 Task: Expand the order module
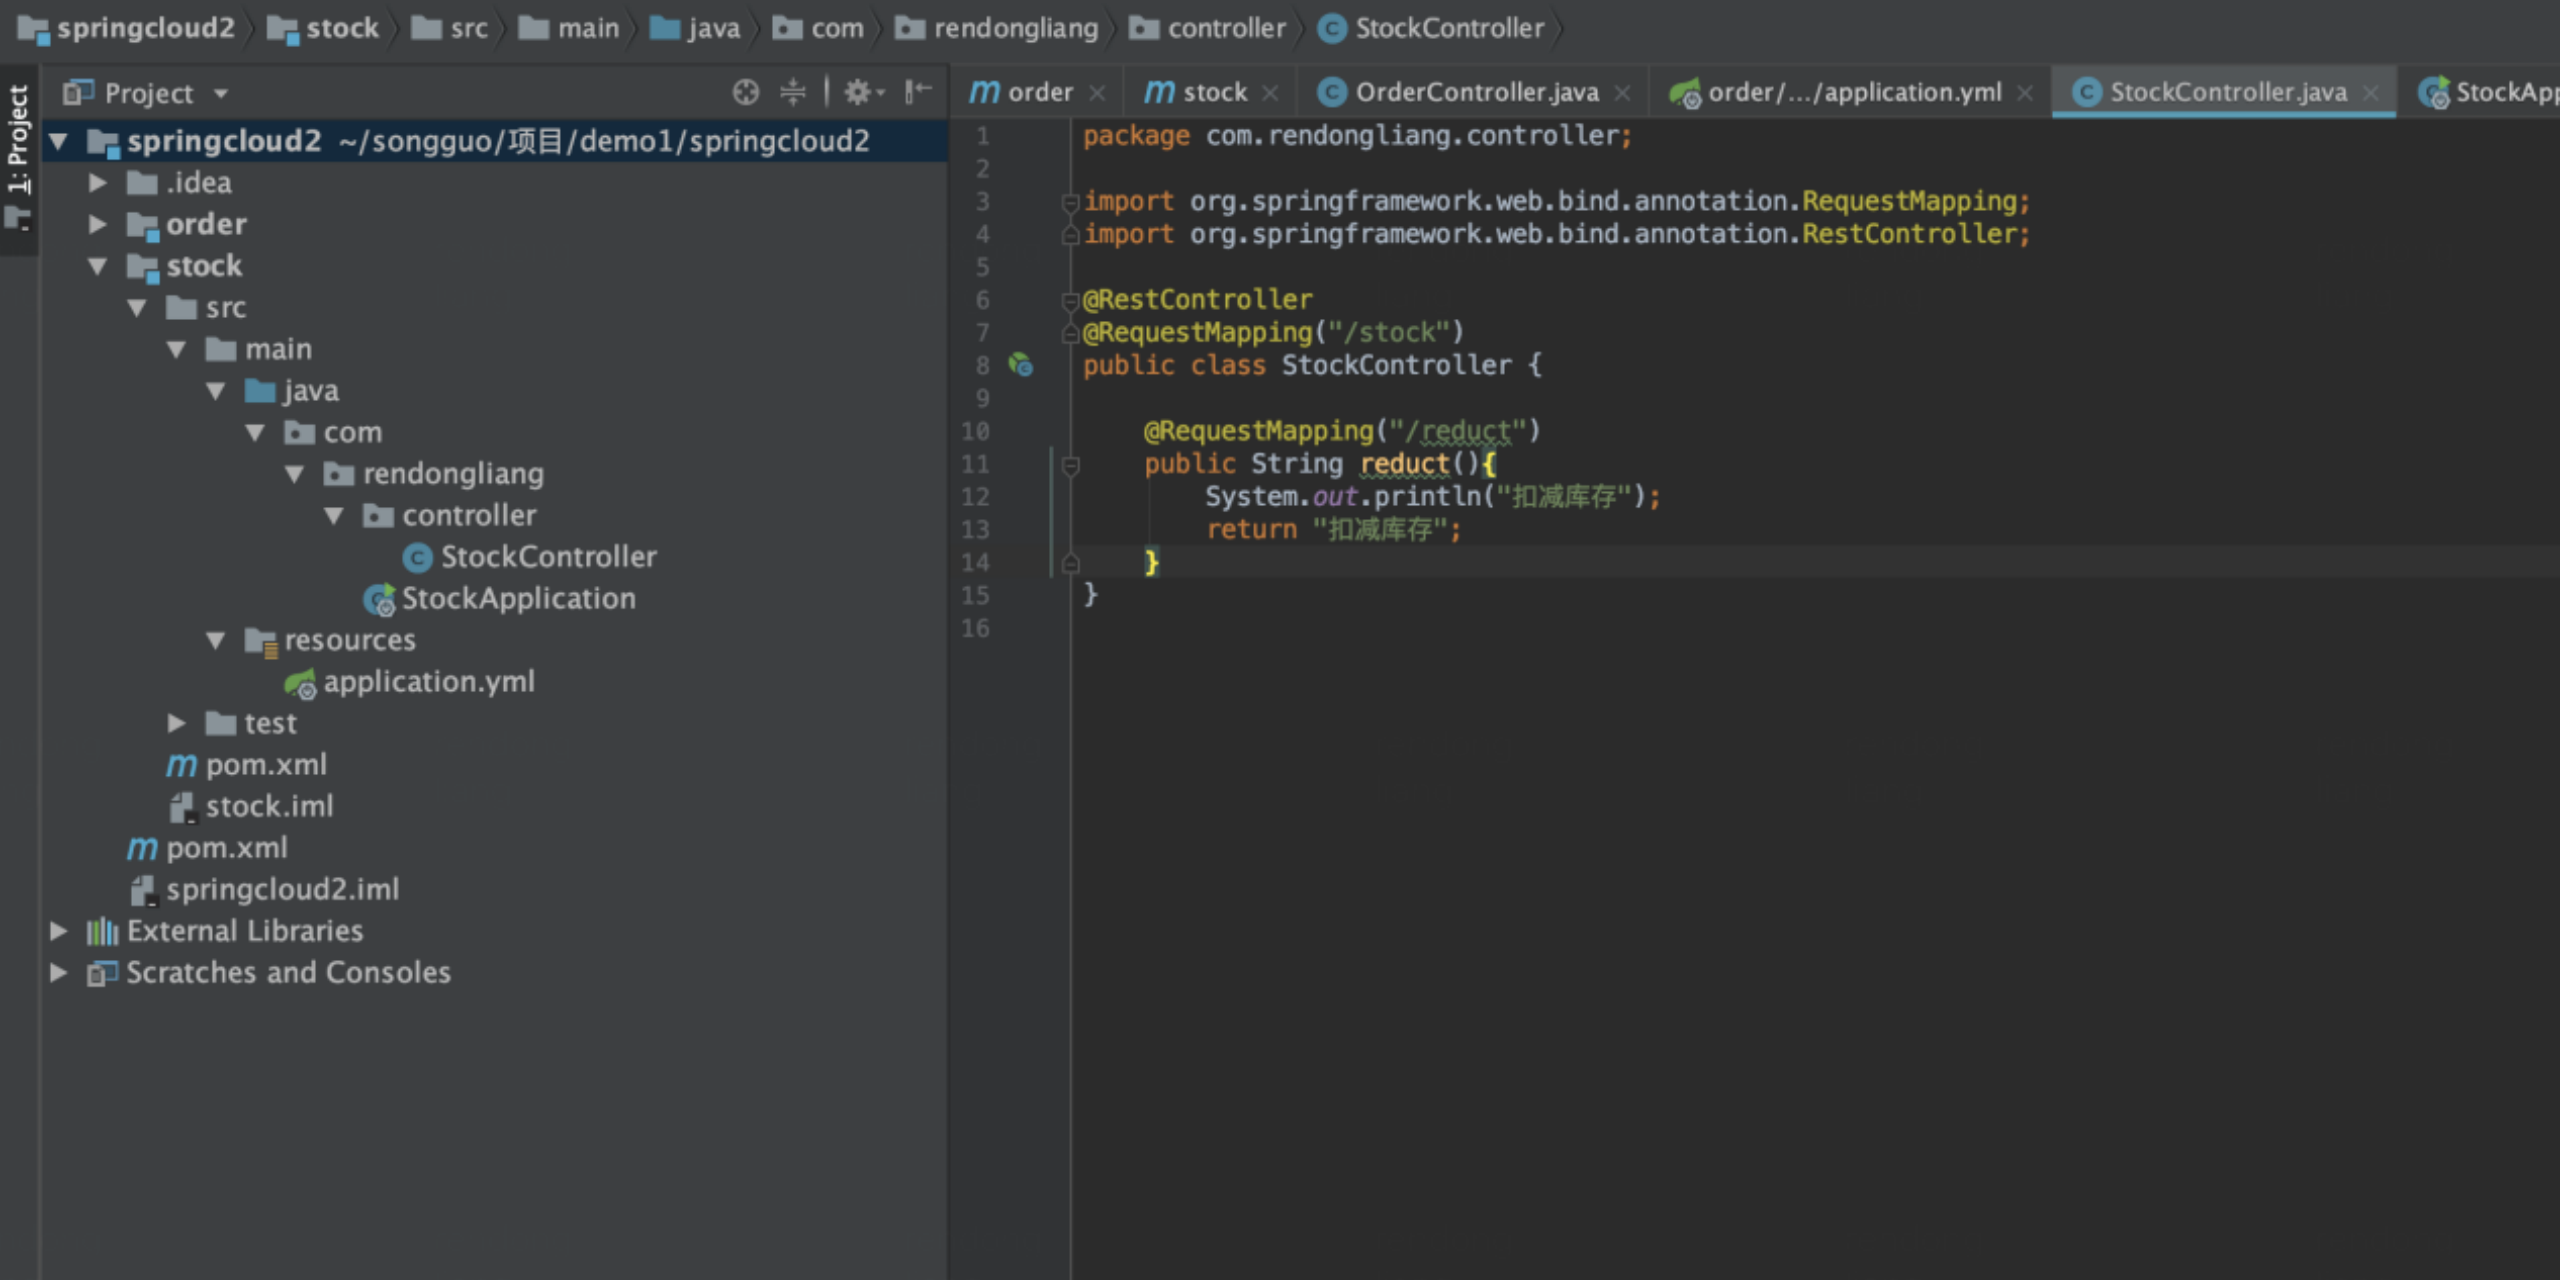(97, 224)
